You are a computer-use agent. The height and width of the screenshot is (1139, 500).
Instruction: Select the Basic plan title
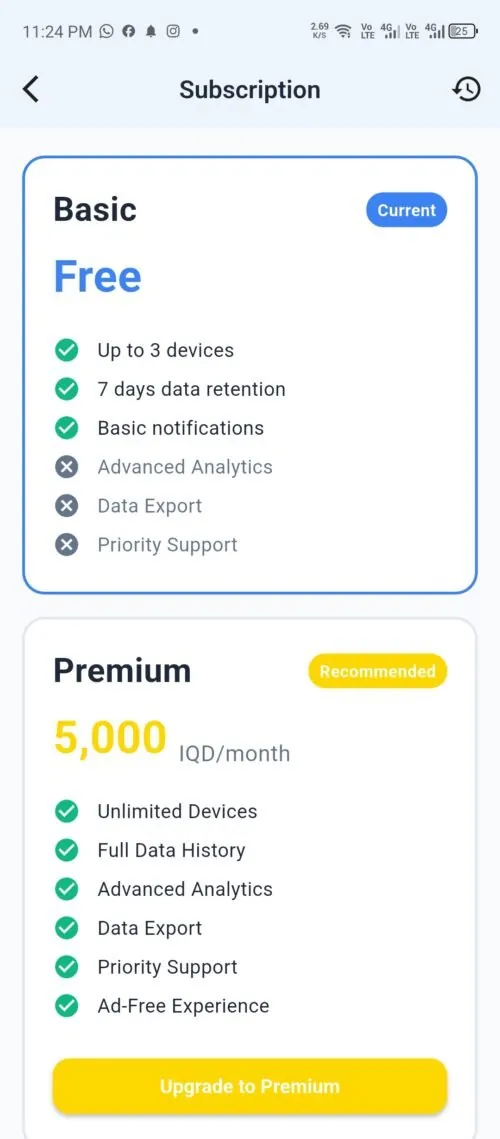[x=95, y=209]
